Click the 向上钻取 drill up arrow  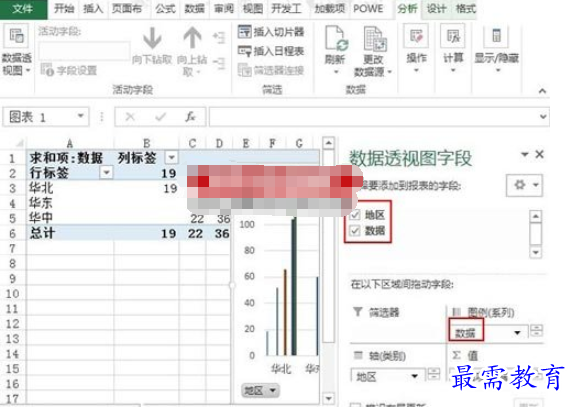point(192,38)
